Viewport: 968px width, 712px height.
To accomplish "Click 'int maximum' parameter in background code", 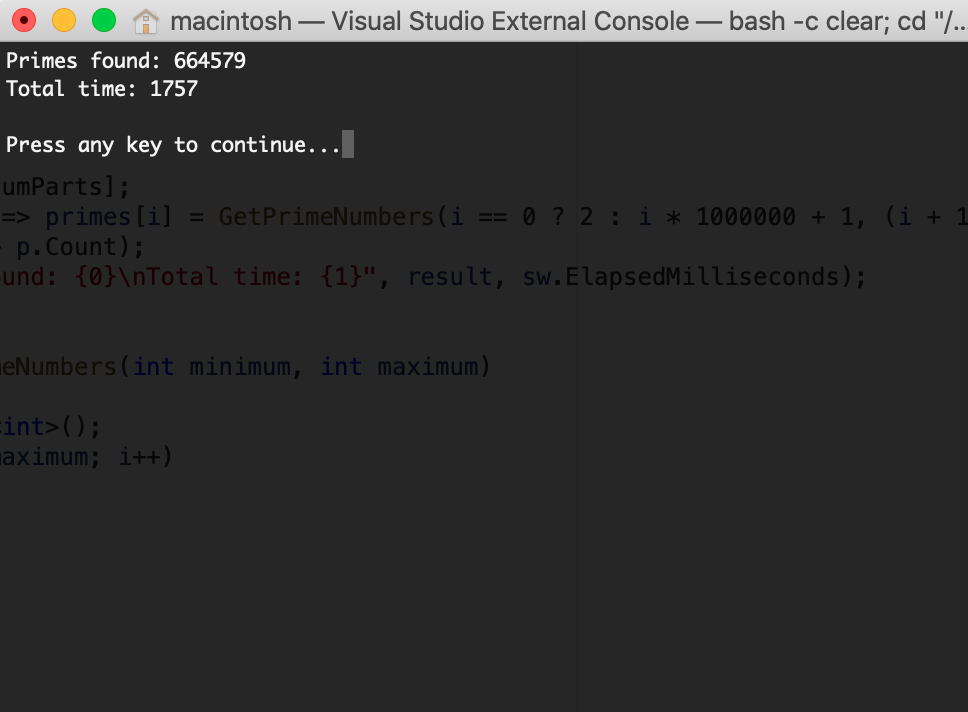I will click(399, 367).
